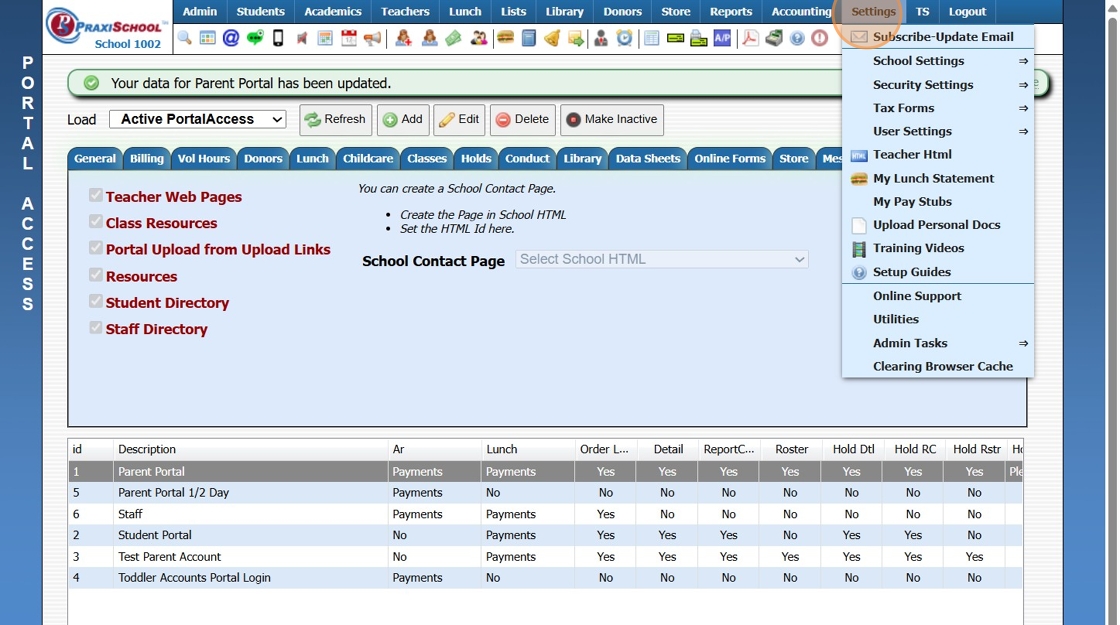Click the magnifying glass search icon
This screenshot has width=1120, height=625.
(185, 39)
